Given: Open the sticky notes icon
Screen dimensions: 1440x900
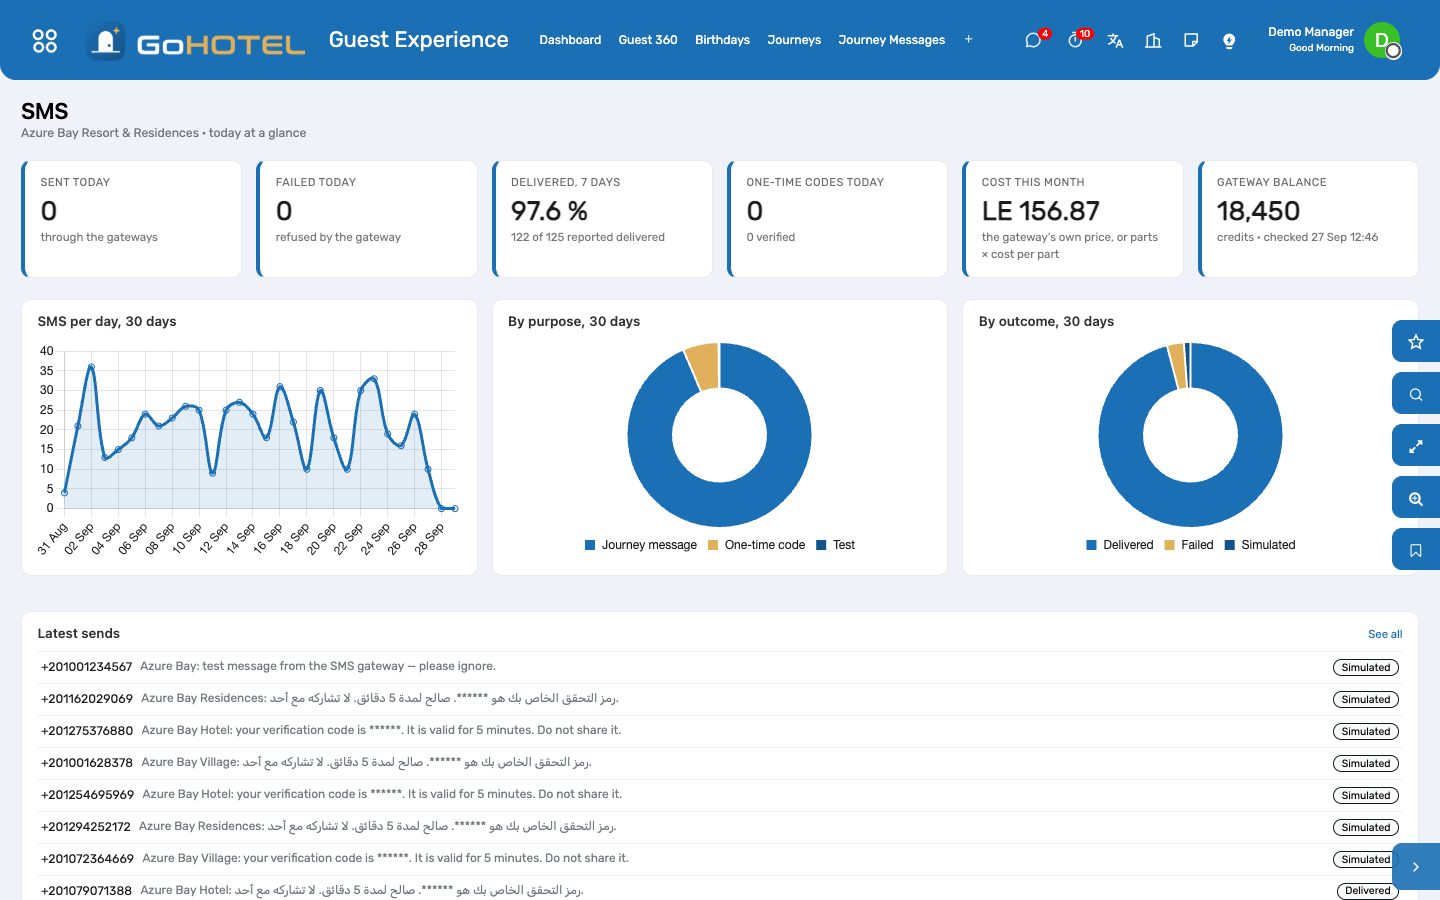Looking at the screenshot, I should (1191, 40).
